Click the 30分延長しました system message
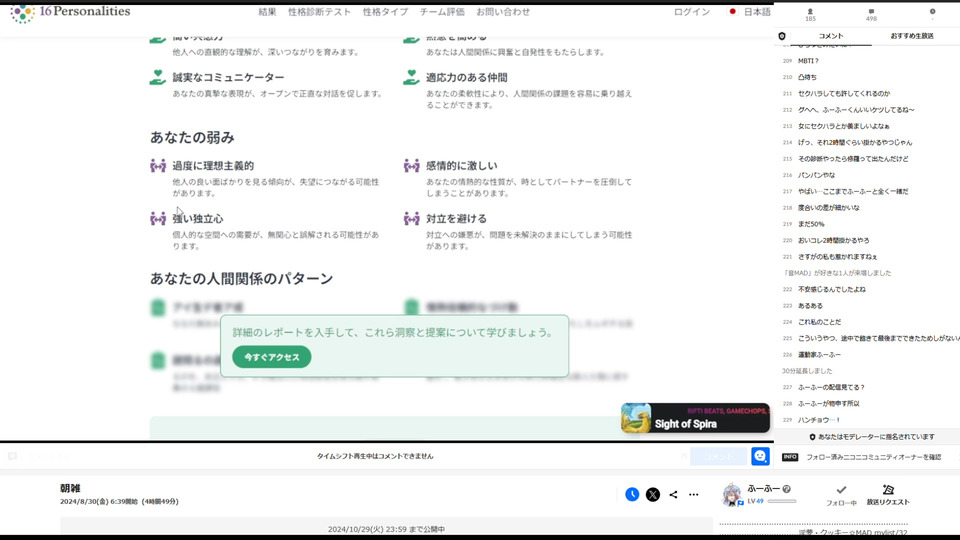 coord(807,371)
